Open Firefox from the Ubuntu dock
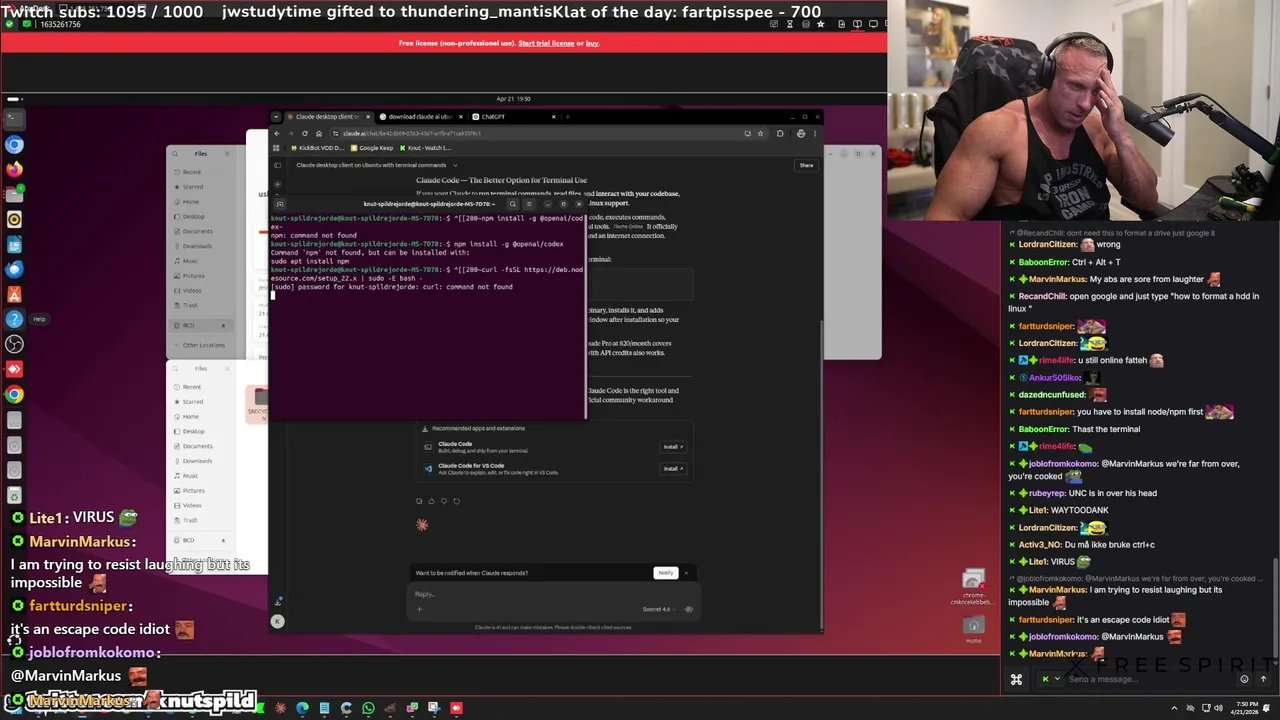This screenshot has height=720, width=1280. tap(14, 170)
